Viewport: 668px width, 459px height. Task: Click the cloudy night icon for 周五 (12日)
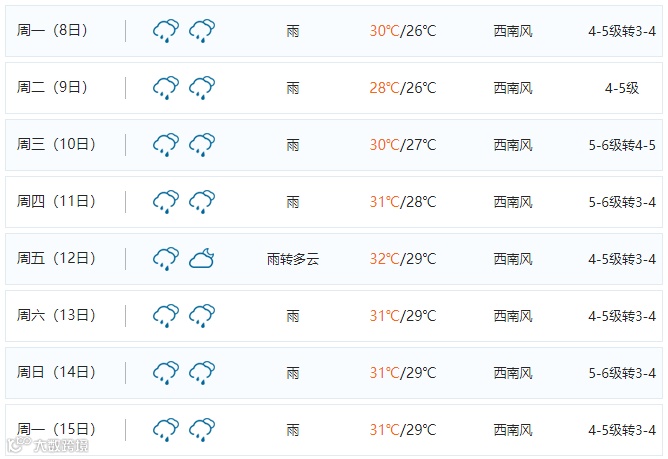pos(202,258)
